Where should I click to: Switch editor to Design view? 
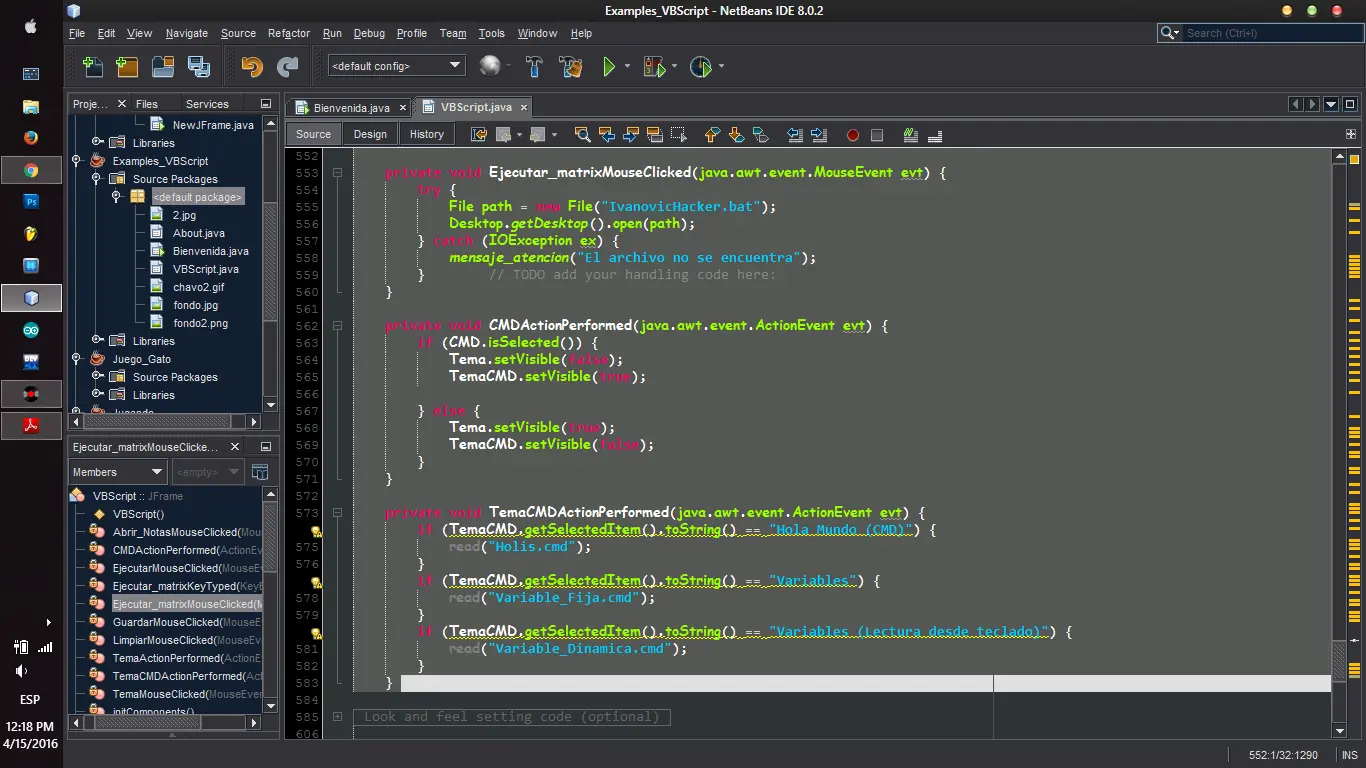pyautogui.click(x=370, y=134)
